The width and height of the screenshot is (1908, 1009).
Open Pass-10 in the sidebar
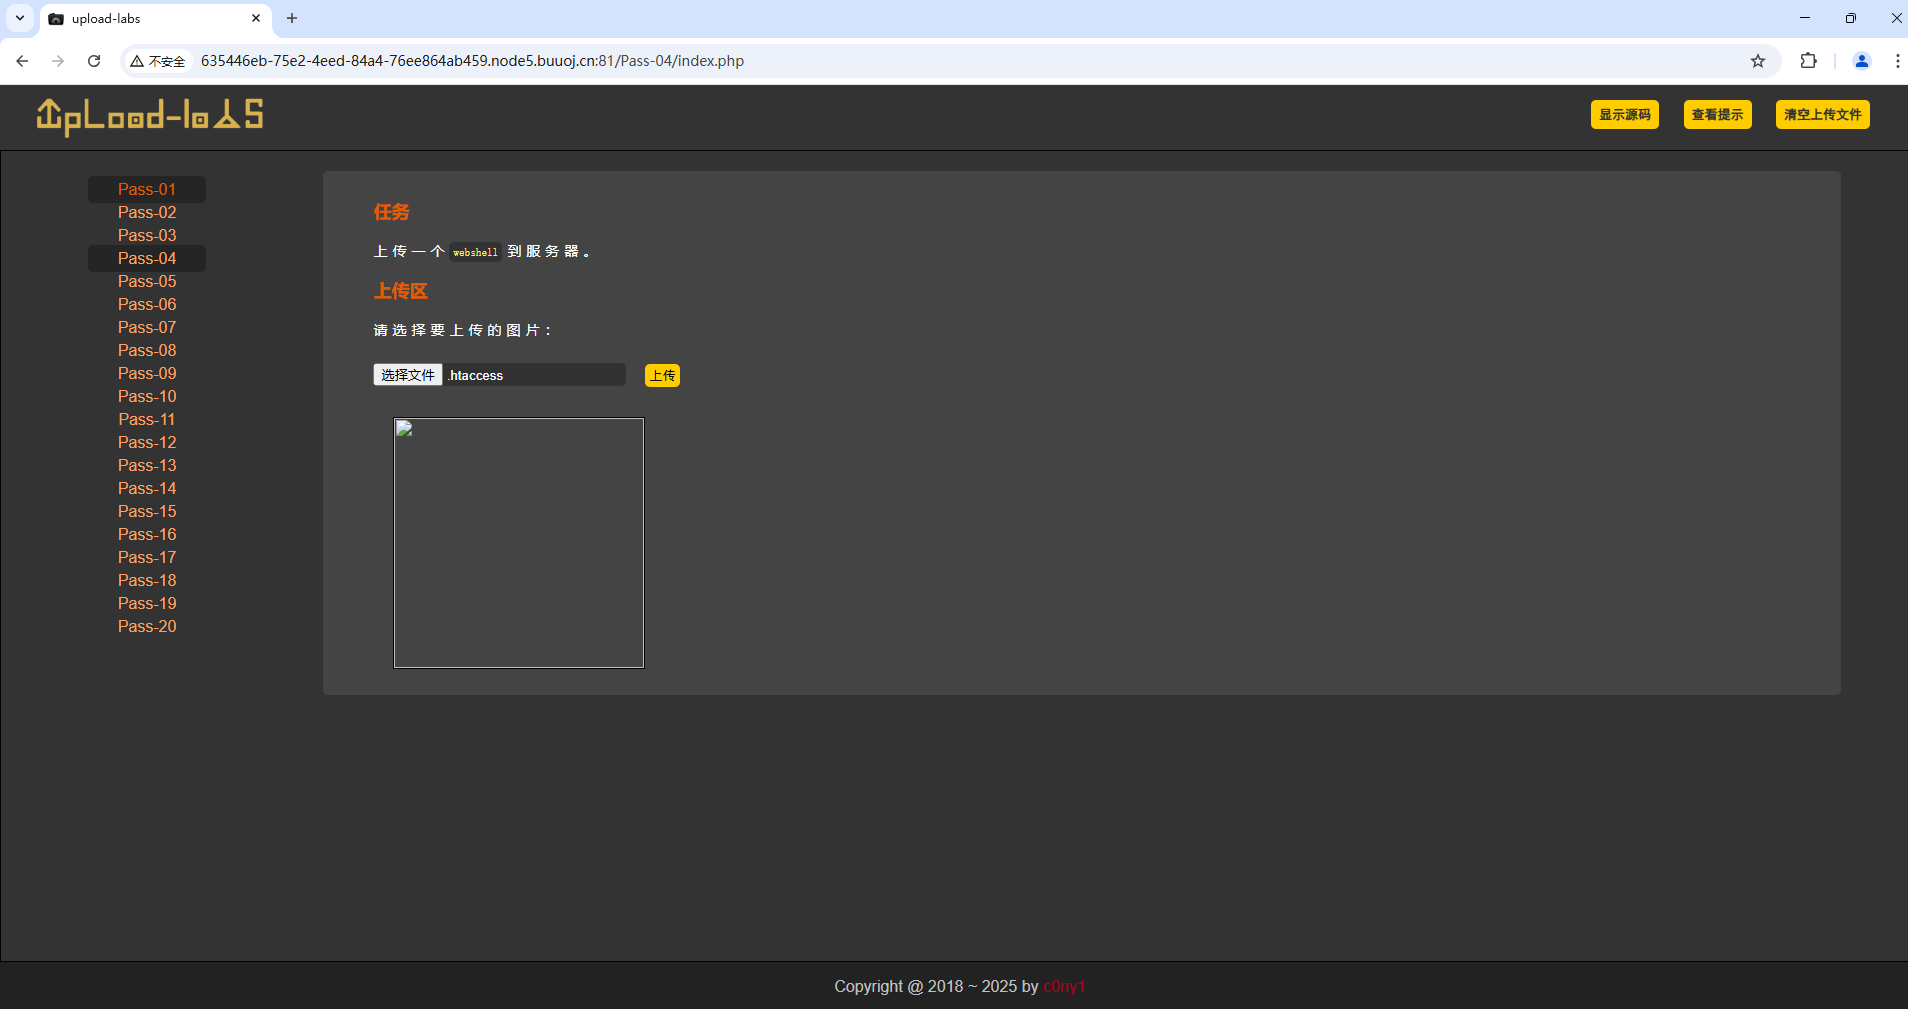coord(147,396)
